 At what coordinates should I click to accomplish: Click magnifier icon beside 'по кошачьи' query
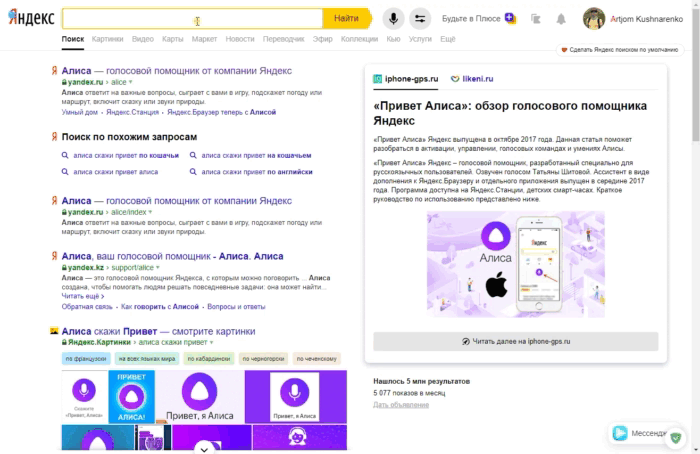pyautogui.click(x=65, y=155)
